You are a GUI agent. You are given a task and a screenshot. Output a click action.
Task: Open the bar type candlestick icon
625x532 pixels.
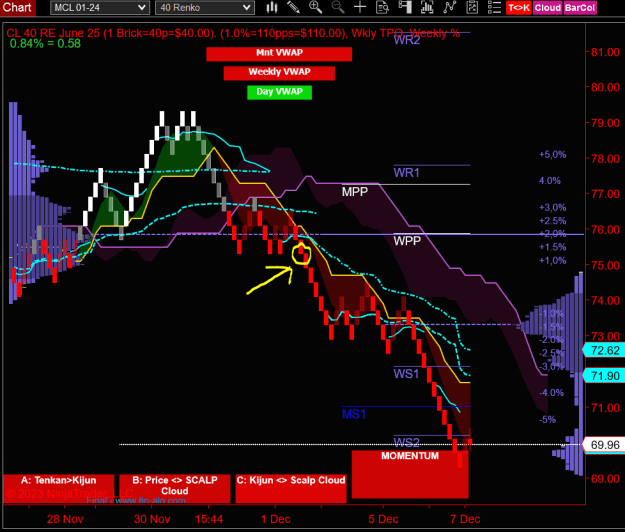coord(272,7)
